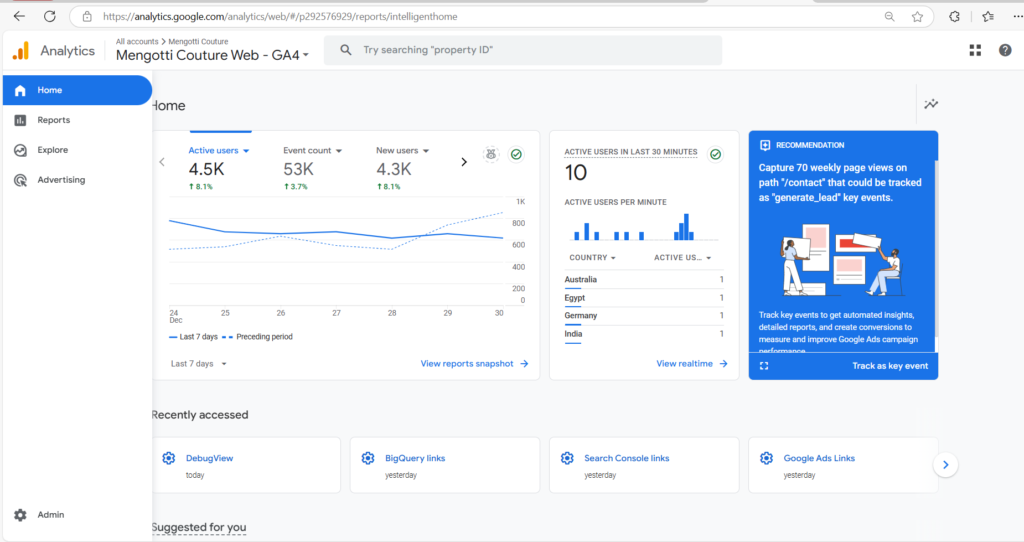Open browser extensions icon

pyautogui.click(x=954, y=16)
